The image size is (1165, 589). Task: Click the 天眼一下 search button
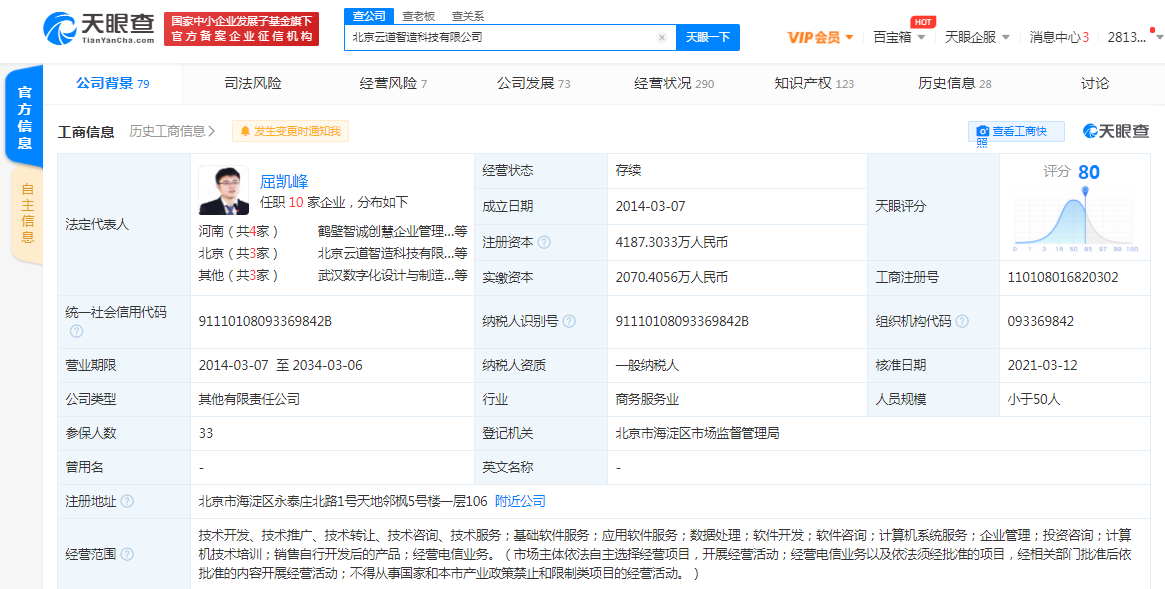707,37
